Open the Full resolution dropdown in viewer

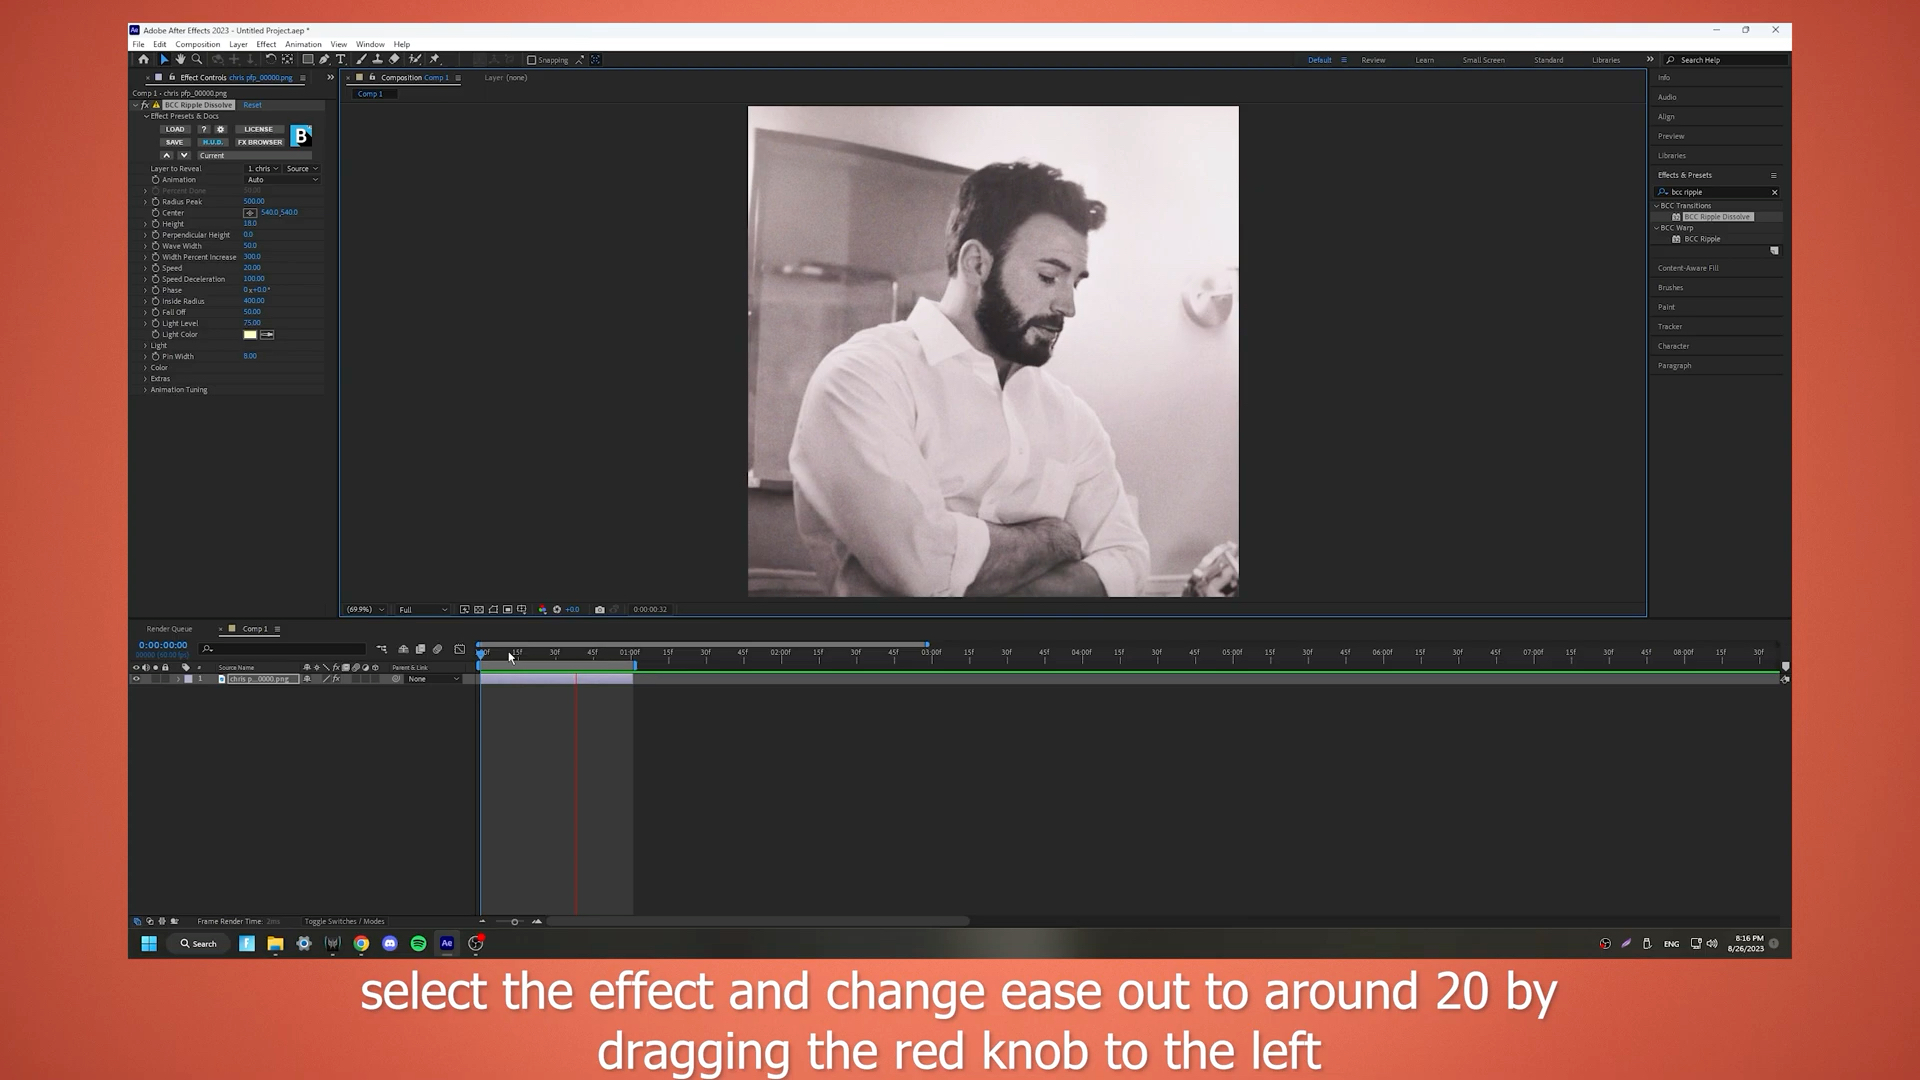tap(423, 609)
